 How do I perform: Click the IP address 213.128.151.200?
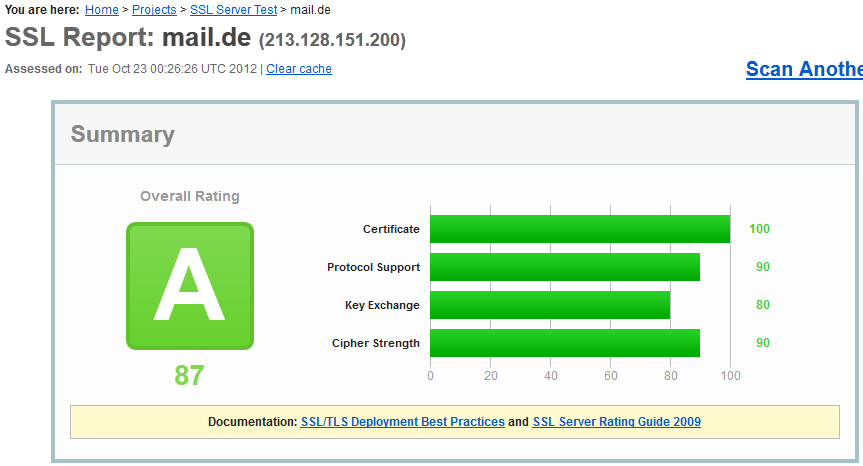tap(332, 40)
